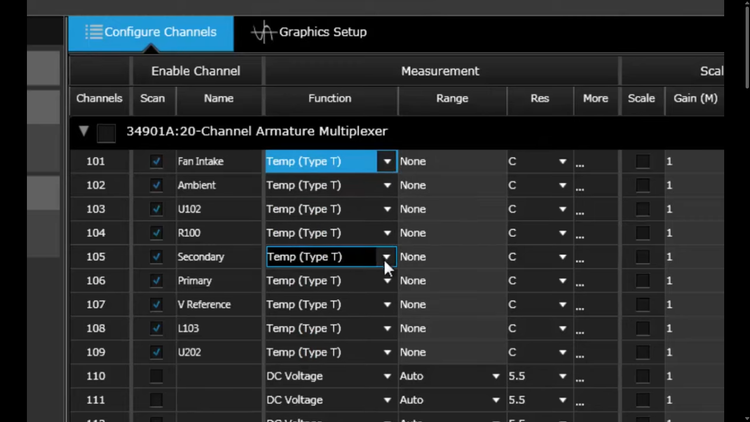Open More options for channel 109
750x422 pixels.
click(580, 354)
